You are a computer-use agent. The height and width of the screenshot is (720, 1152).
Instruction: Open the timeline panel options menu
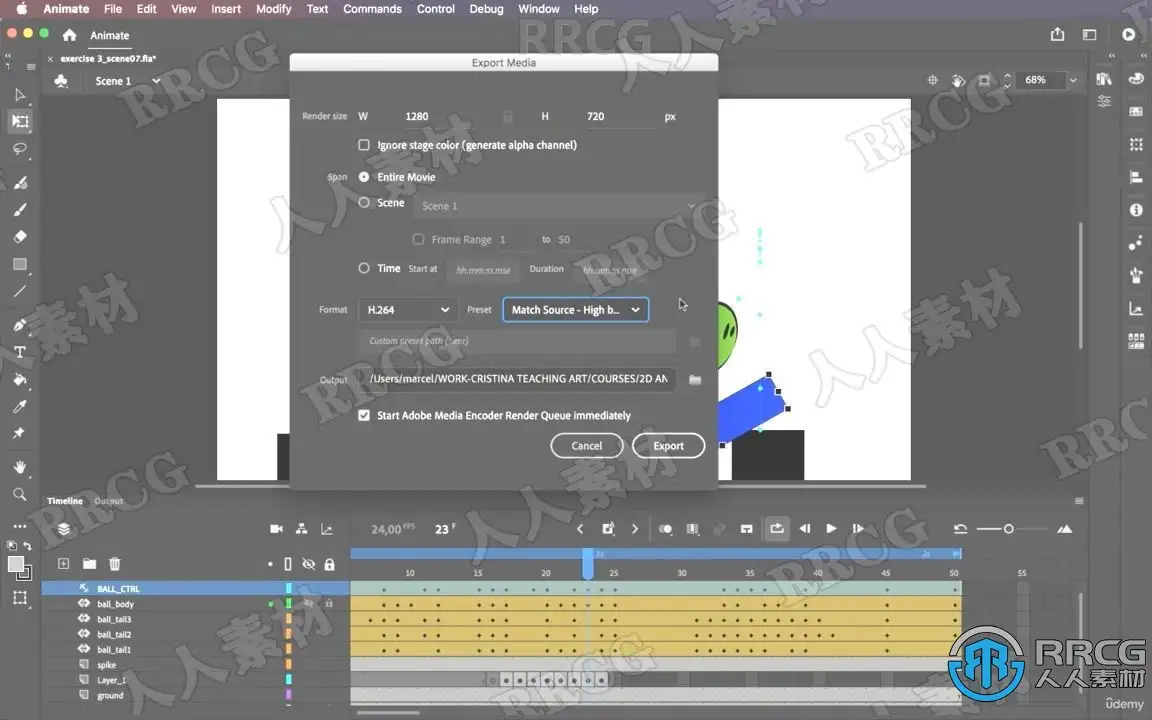coord(1079,501)
